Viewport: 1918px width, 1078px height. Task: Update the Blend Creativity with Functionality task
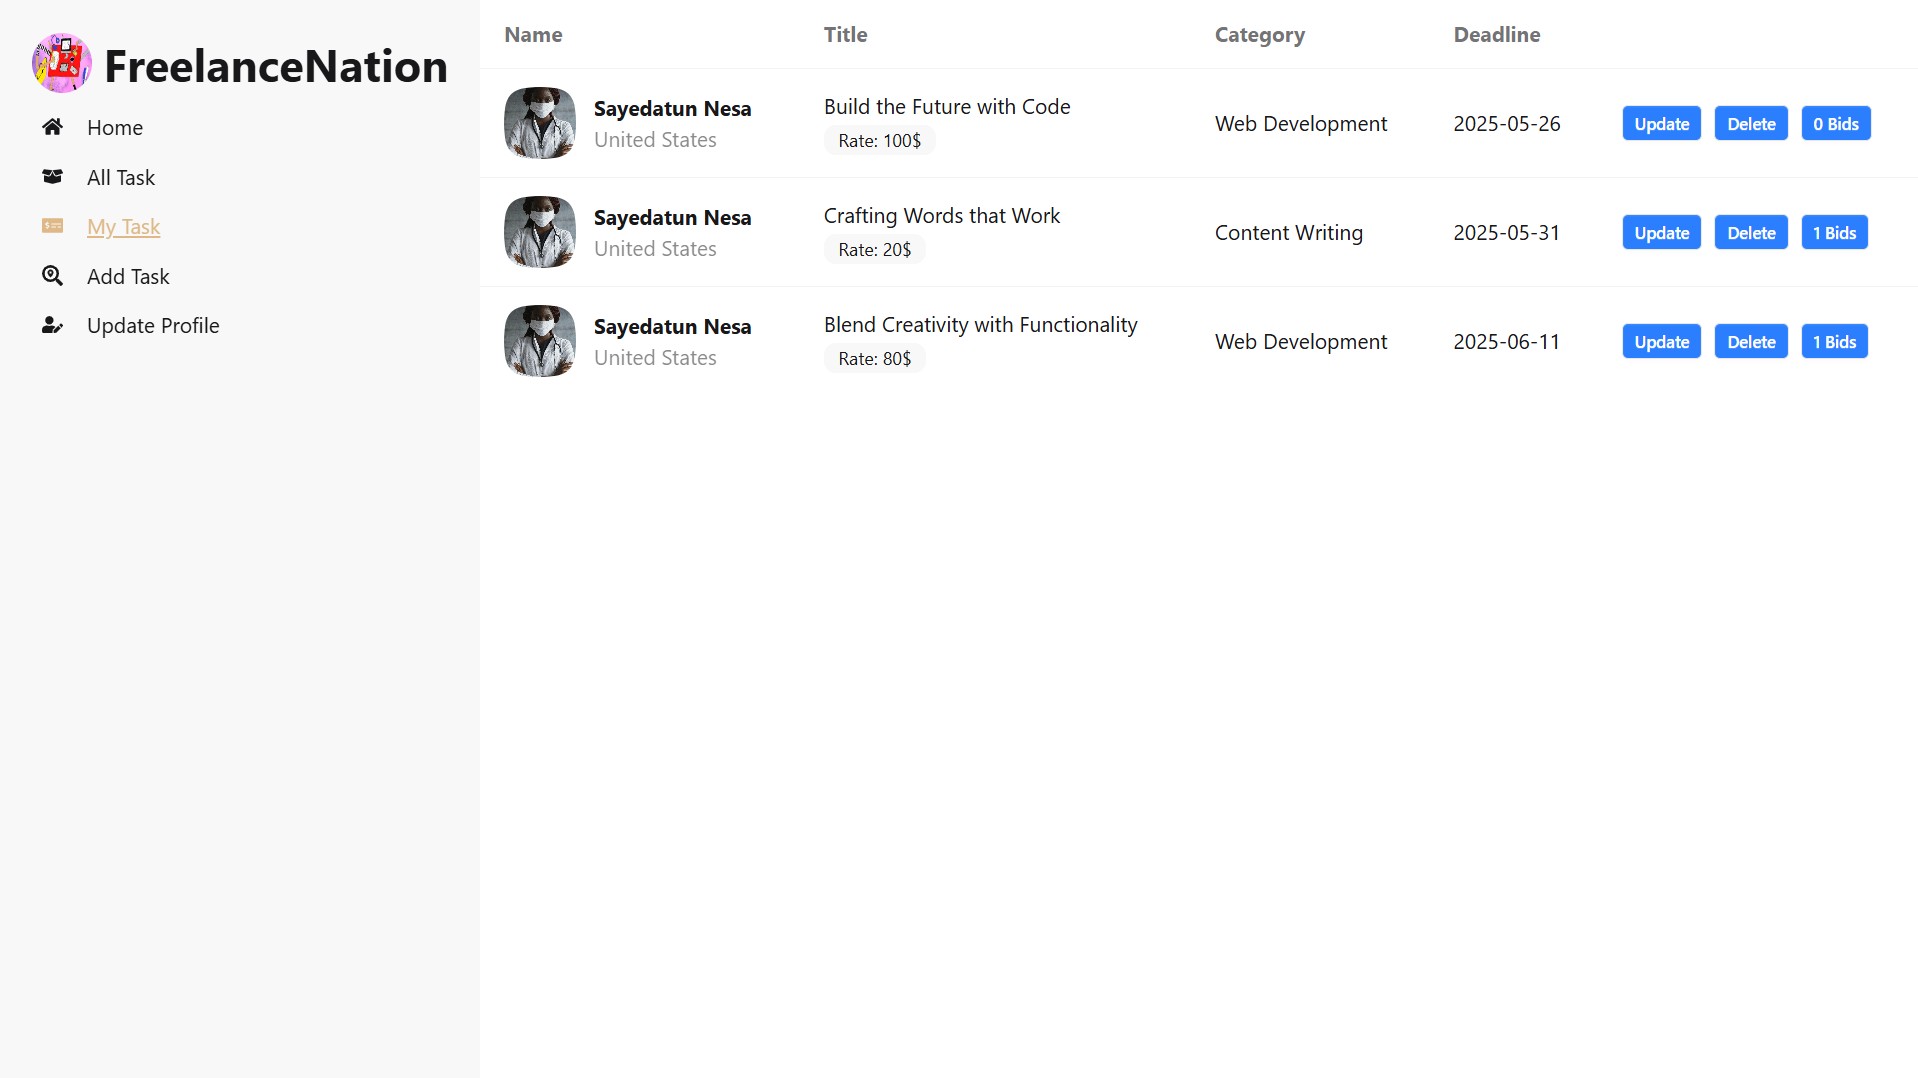tap(1661, 342)
